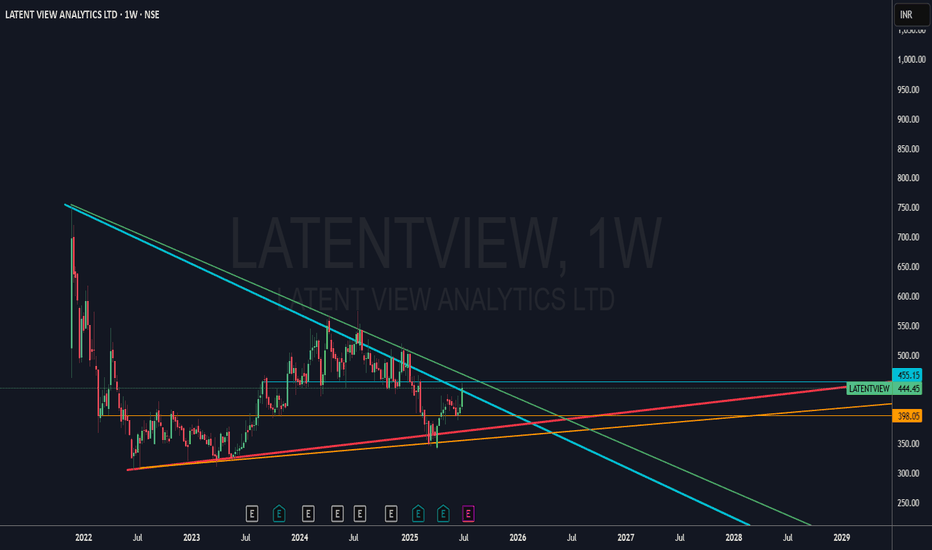Click the 2024 label on the time axis
Image resolution: width=932 pixels, height=550 pixels.
pyautogui.click(x=300, y=538)
